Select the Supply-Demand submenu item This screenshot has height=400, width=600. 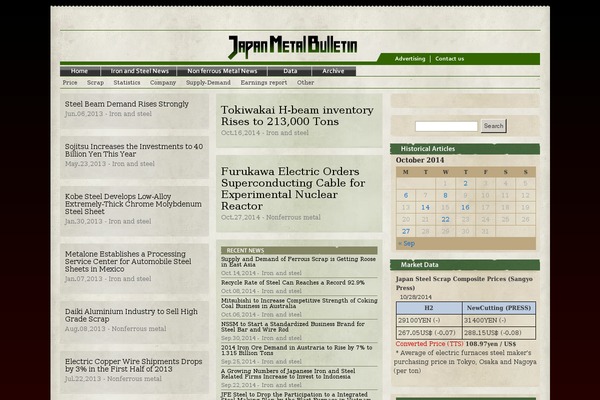point(208,83)
